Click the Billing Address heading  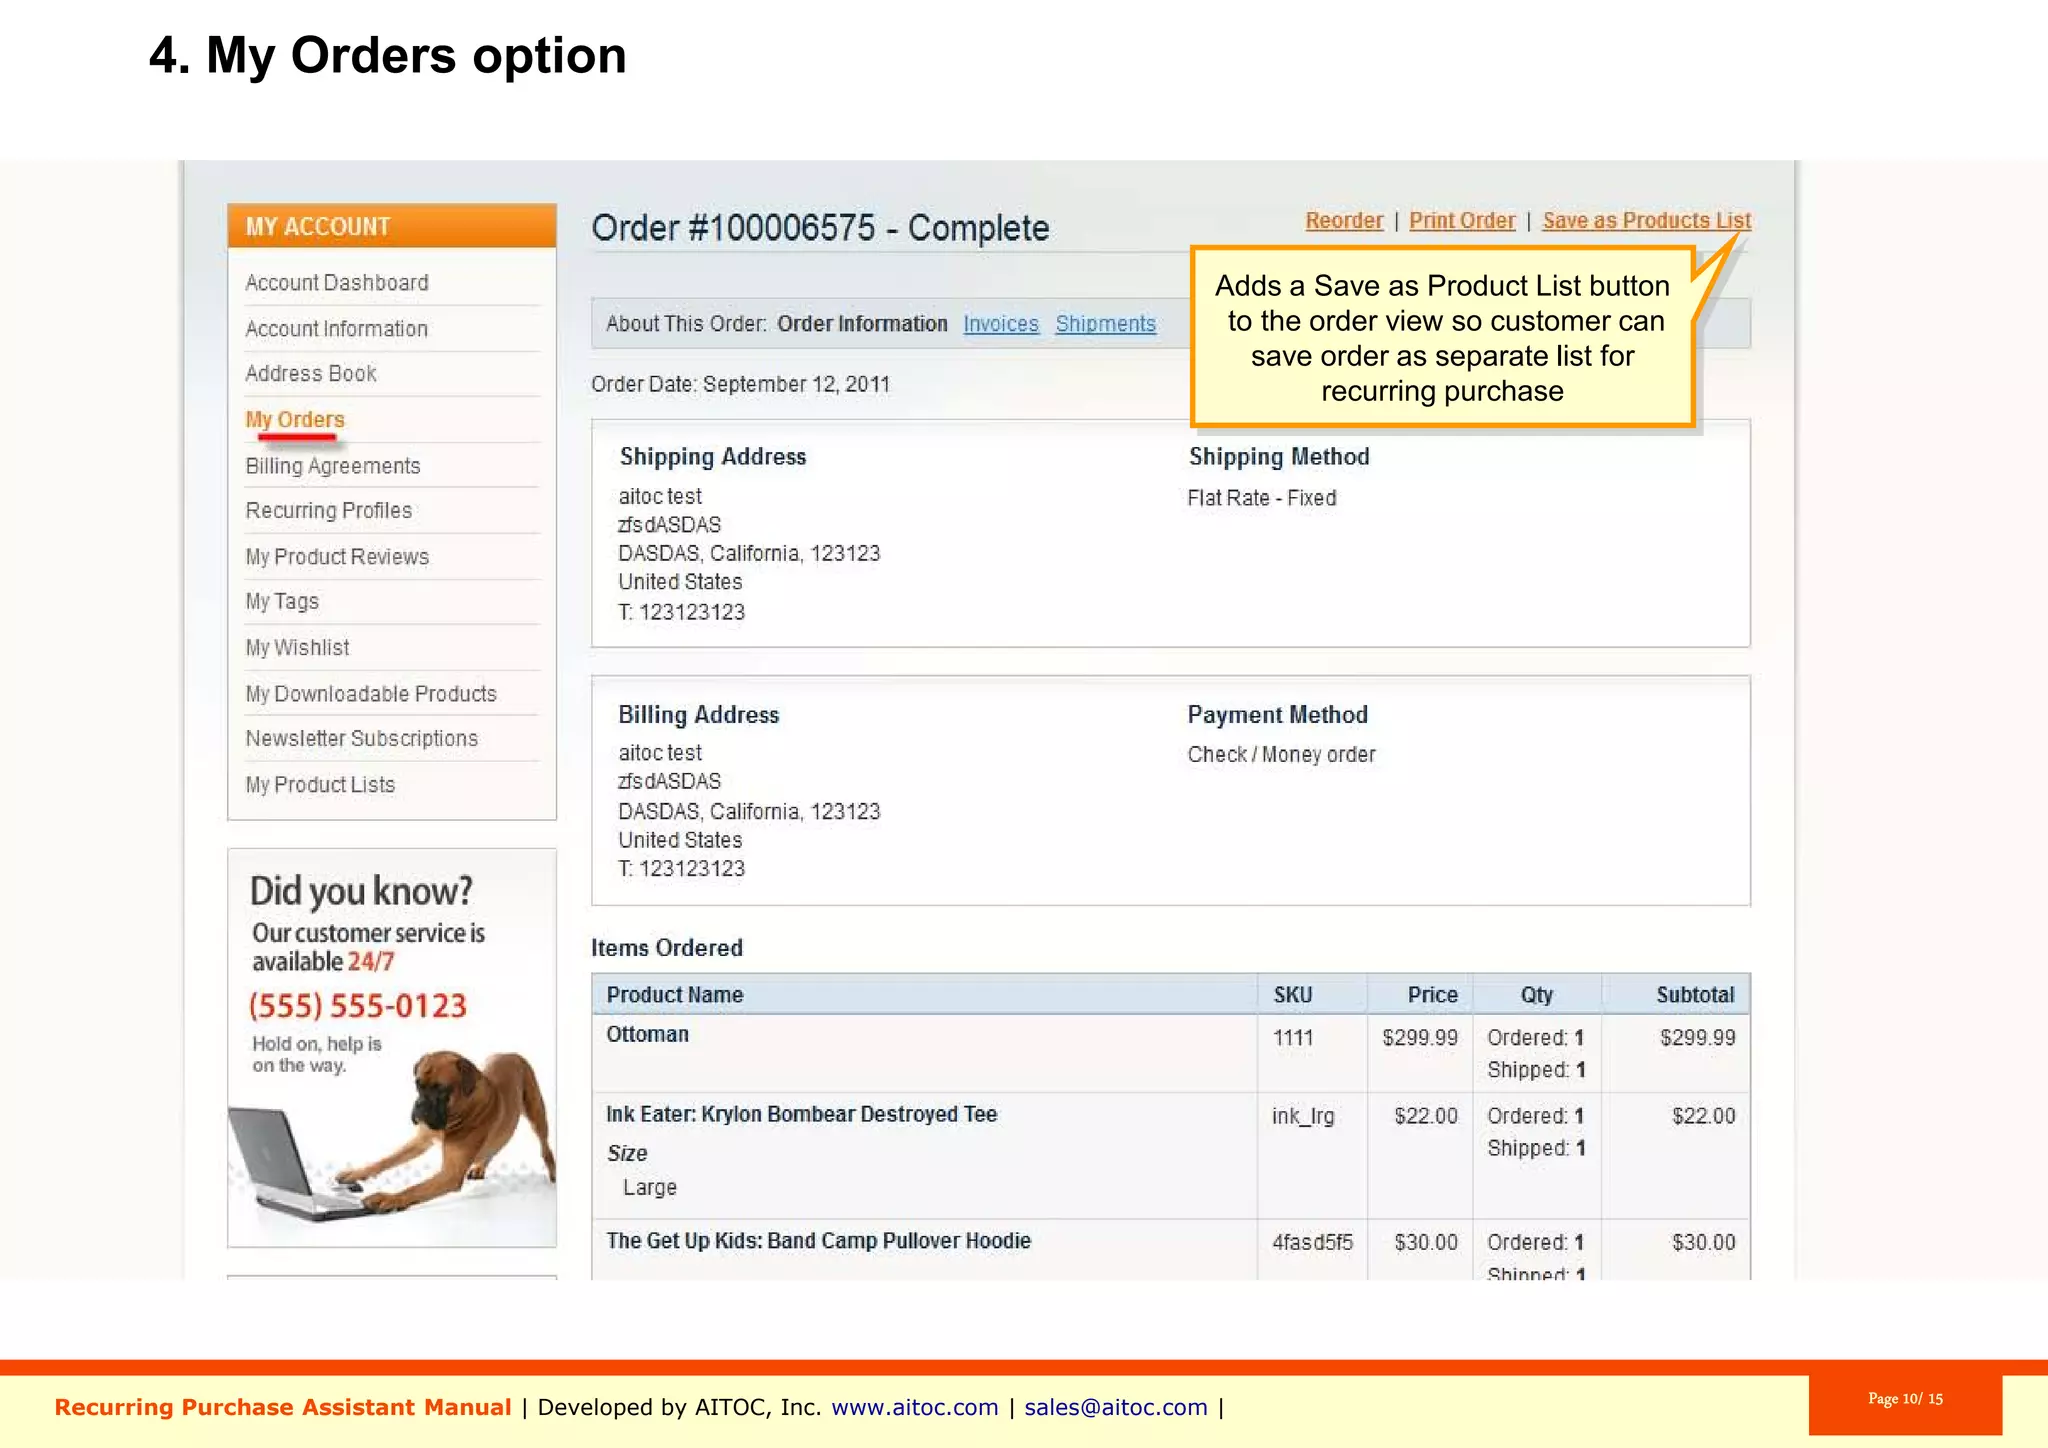698,715
